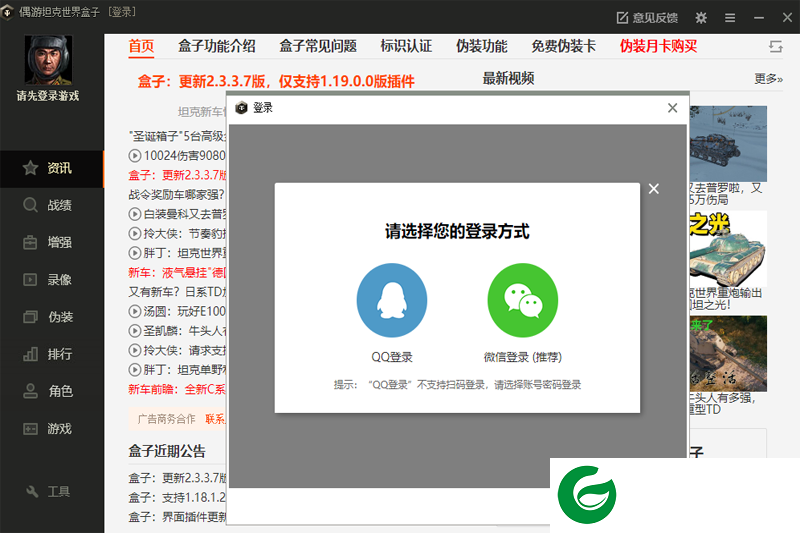Switch to the 免费伪装卡 tab
This screenshot has width=800, height=533.
(563, 46)
